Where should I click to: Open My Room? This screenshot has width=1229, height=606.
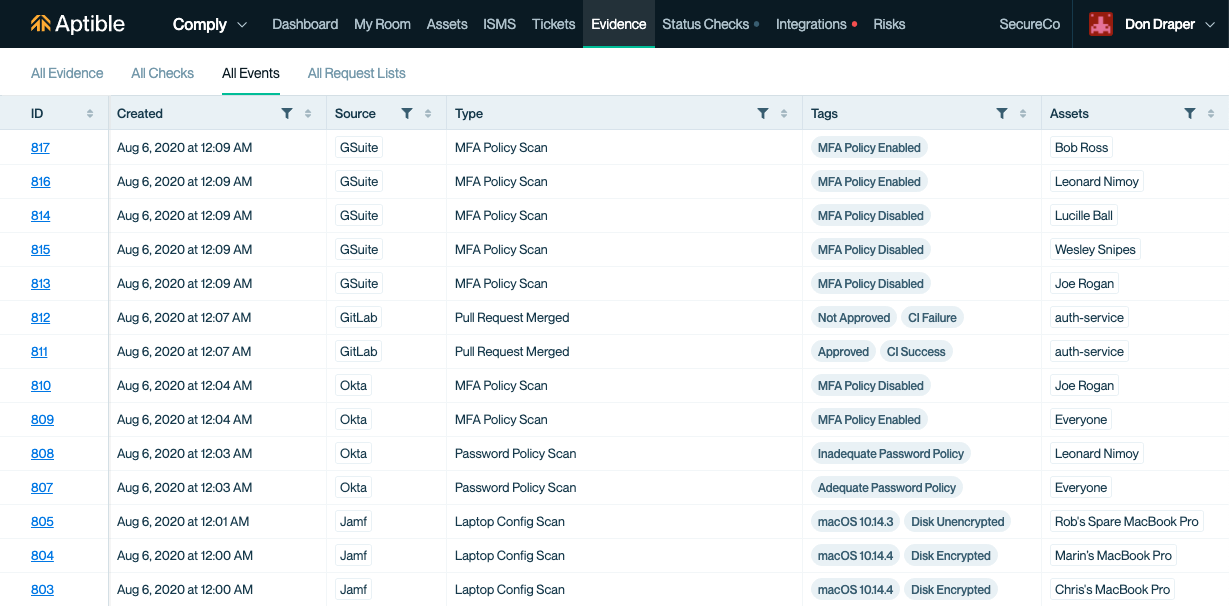coord(382,24)
